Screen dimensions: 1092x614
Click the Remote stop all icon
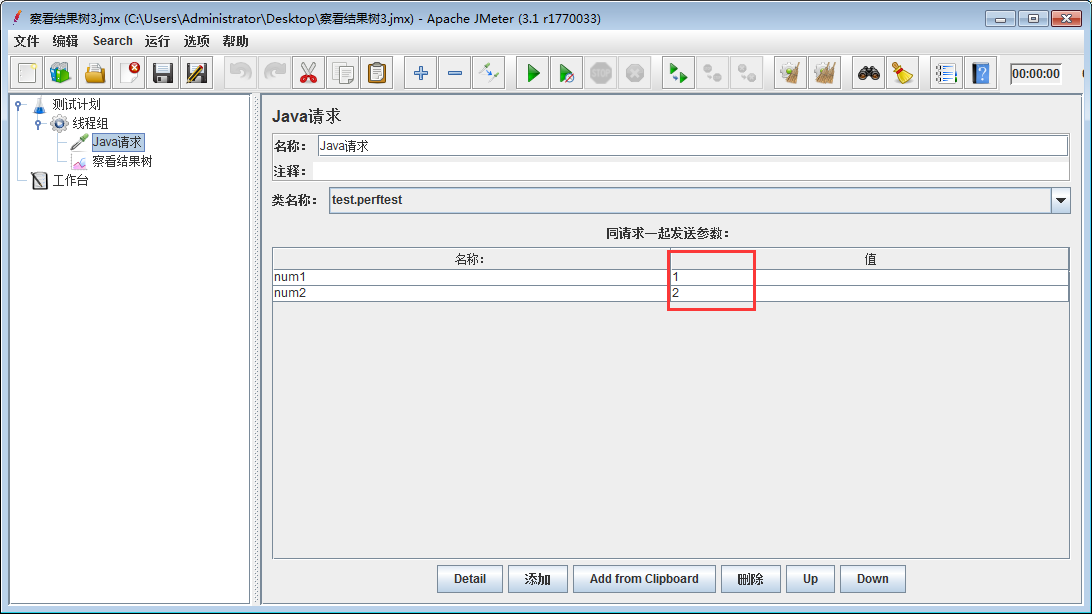click(x=712, y=73)
